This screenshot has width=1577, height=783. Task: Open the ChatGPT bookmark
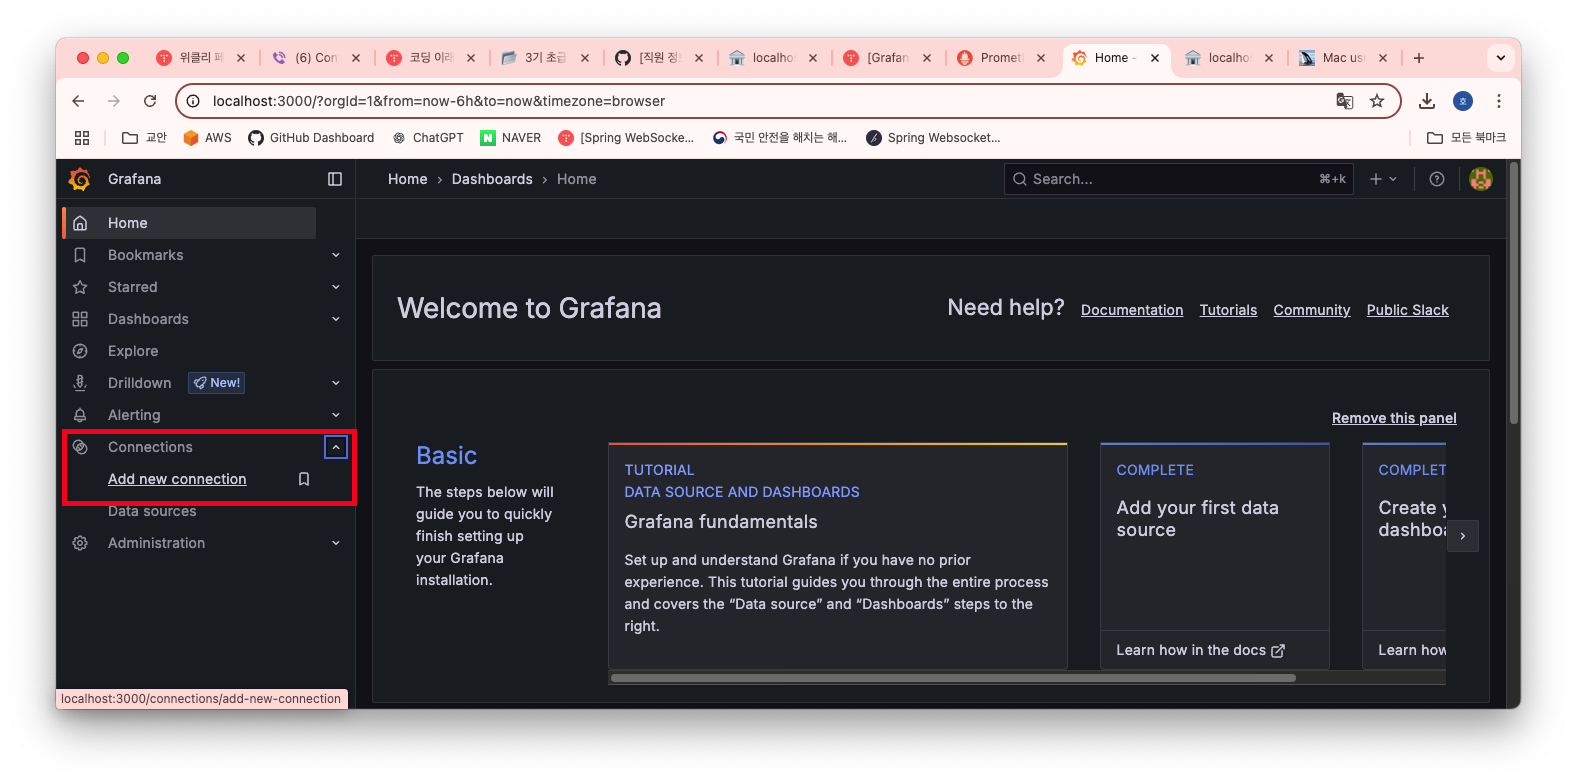428,138
